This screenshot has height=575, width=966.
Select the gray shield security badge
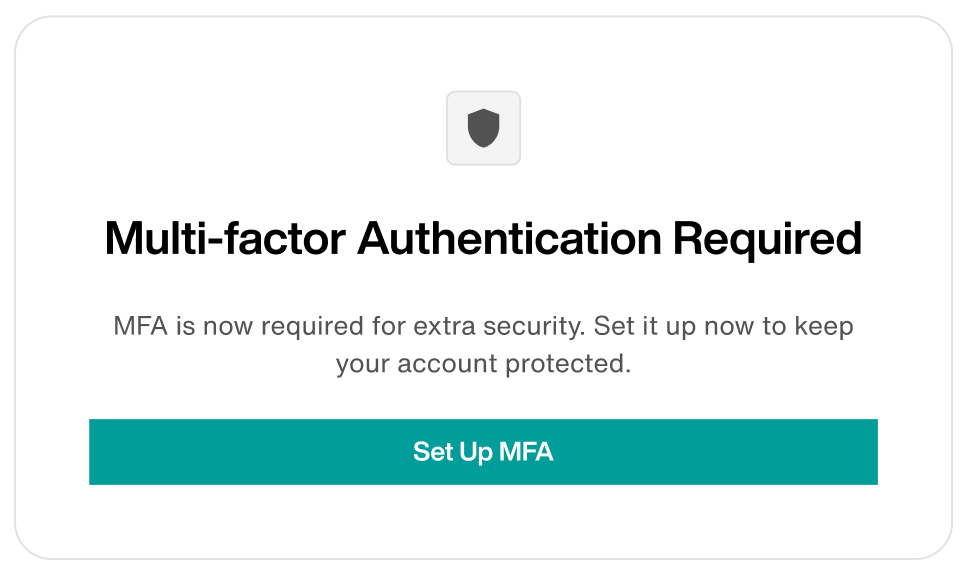483,128
